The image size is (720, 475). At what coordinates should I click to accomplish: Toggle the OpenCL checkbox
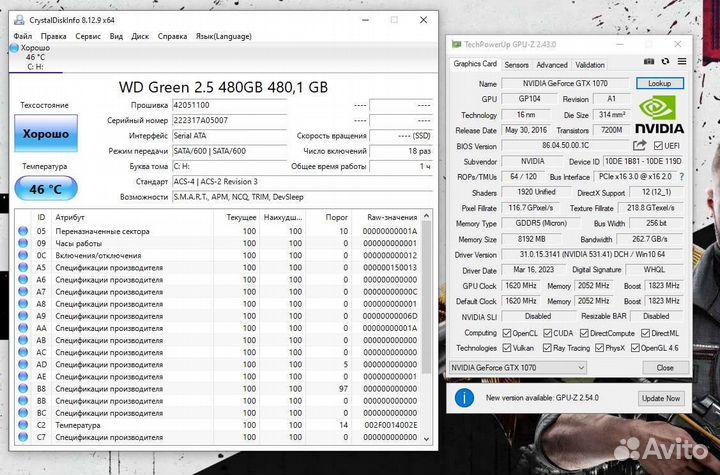[x=507, y=333]
